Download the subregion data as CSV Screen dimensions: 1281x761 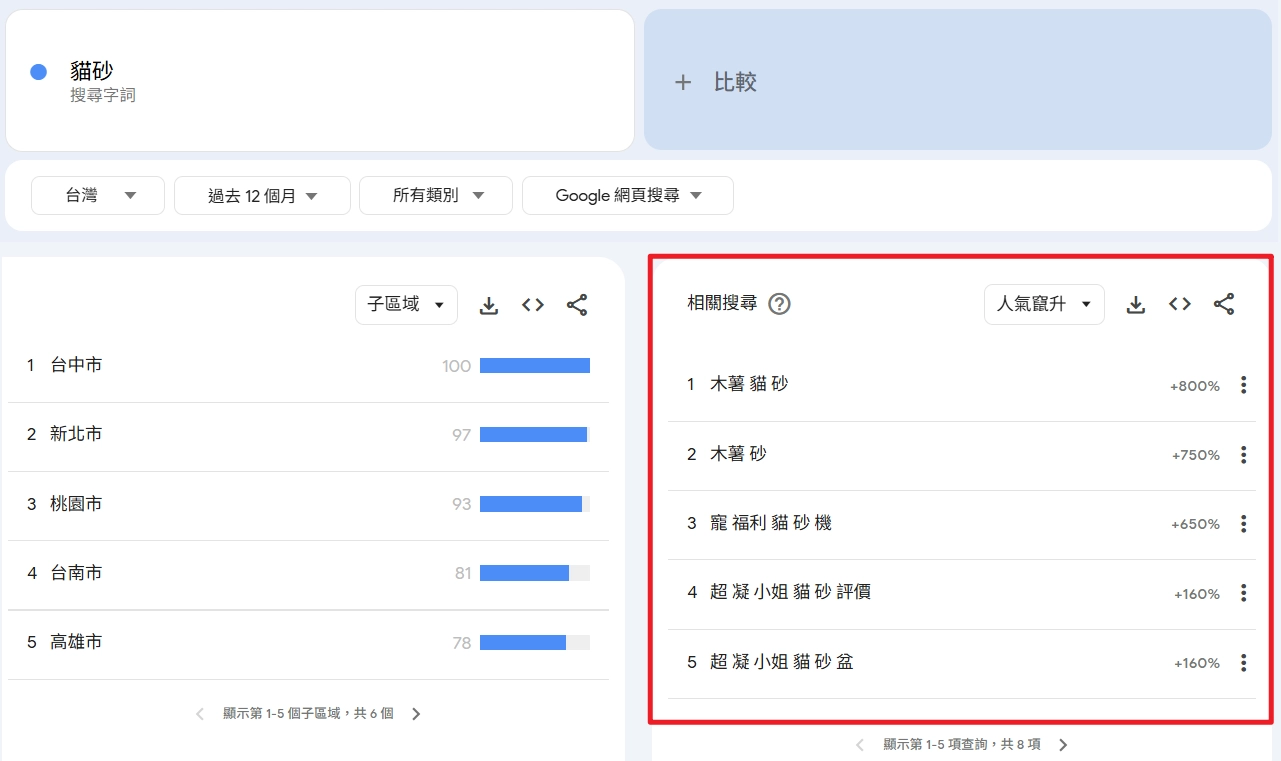(488, 305)
